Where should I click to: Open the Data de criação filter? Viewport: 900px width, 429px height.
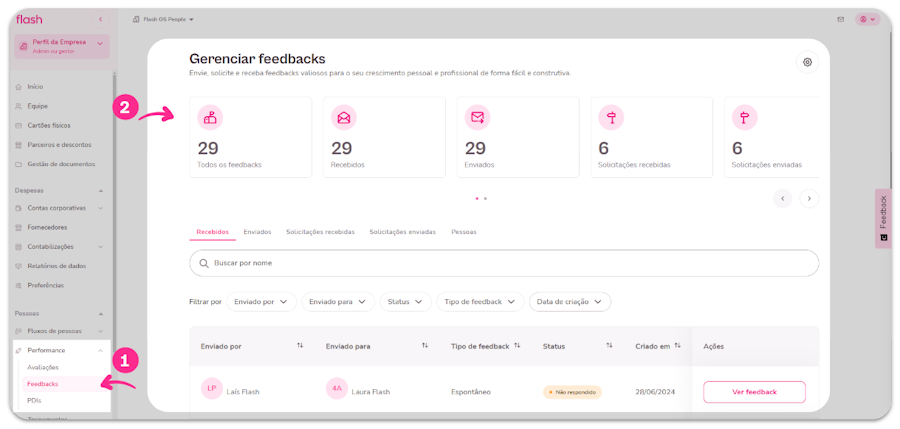point(570,302)
